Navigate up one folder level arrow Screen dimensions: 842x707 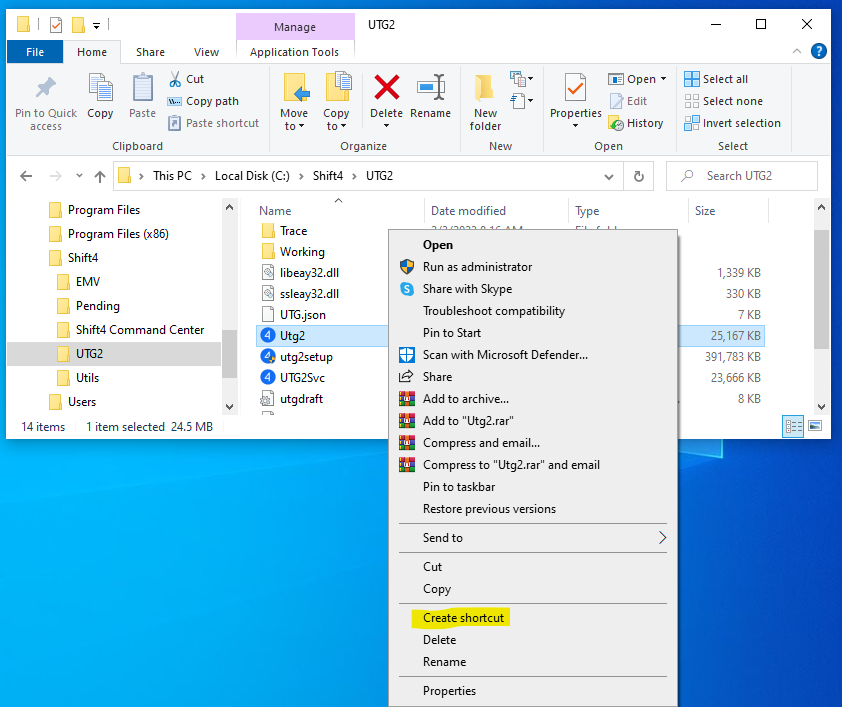(100, 176)
